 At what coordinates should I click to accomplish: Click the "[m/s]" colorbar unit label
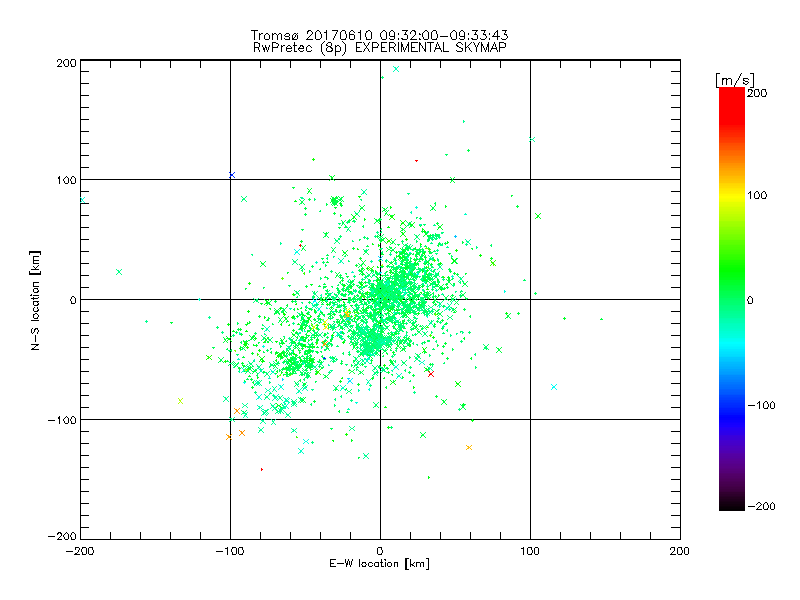[735, 80]
